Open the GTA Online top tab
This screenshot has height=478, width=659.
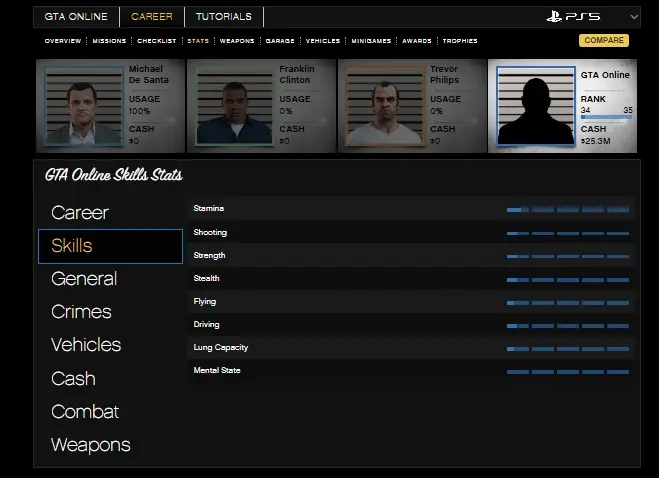click(76, 17)
